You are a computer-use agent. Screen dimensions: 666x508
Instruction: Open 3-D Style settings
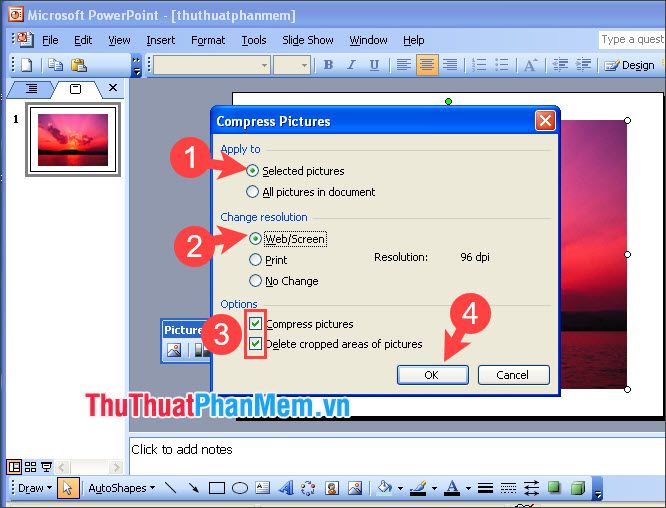click(578, 488)
